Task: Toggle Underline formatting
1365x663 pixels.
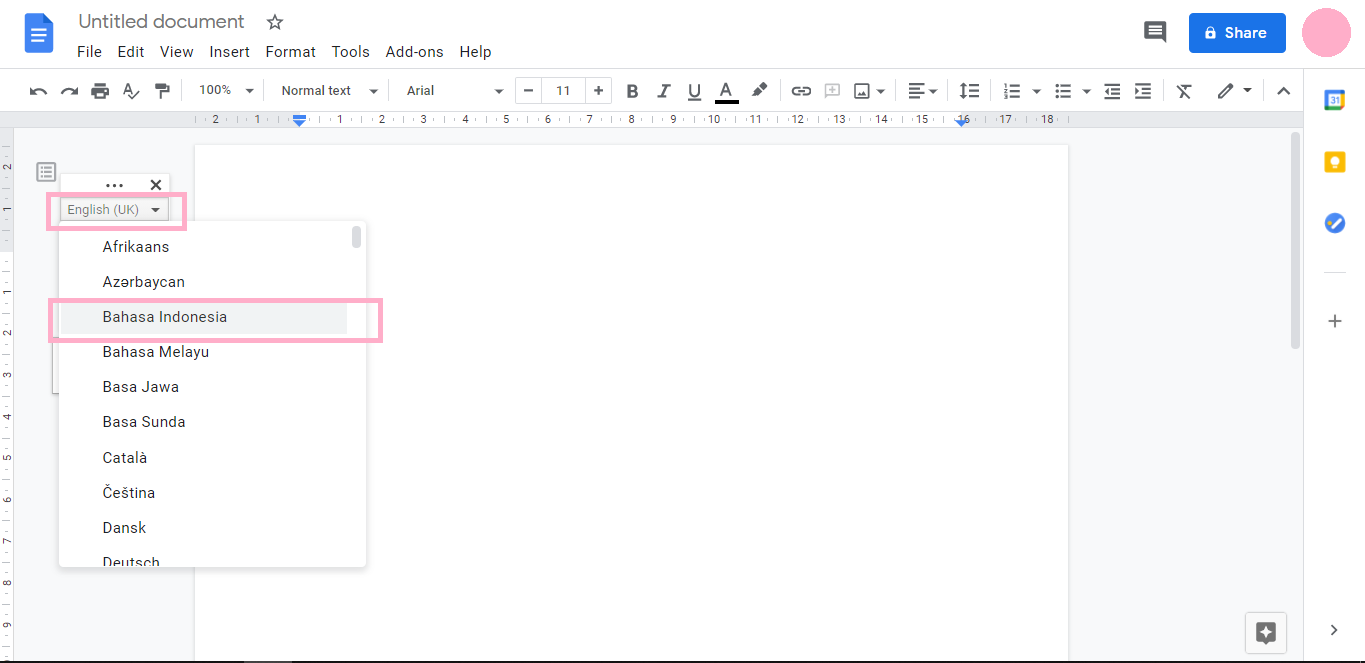Action: click(694, 91)
